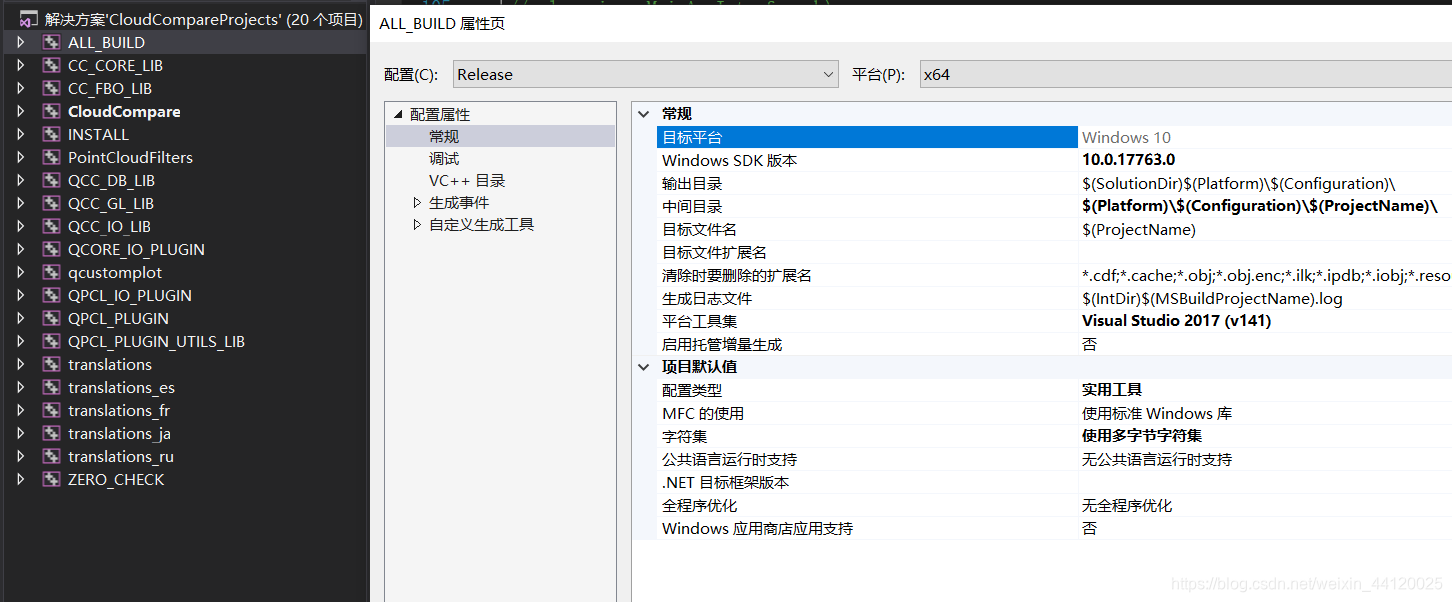Viewport: 1452px width, 602px height.
Task: Select 调试 in the property tree
Action: (444, 159)
